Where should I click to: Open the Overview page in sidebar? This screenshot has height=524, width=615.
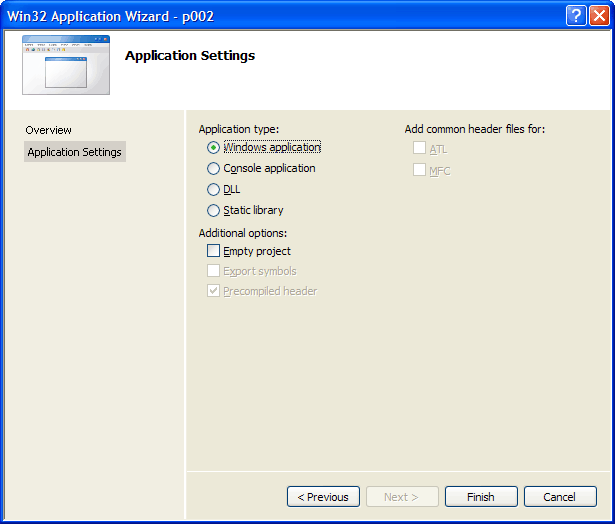pos(49,130)
